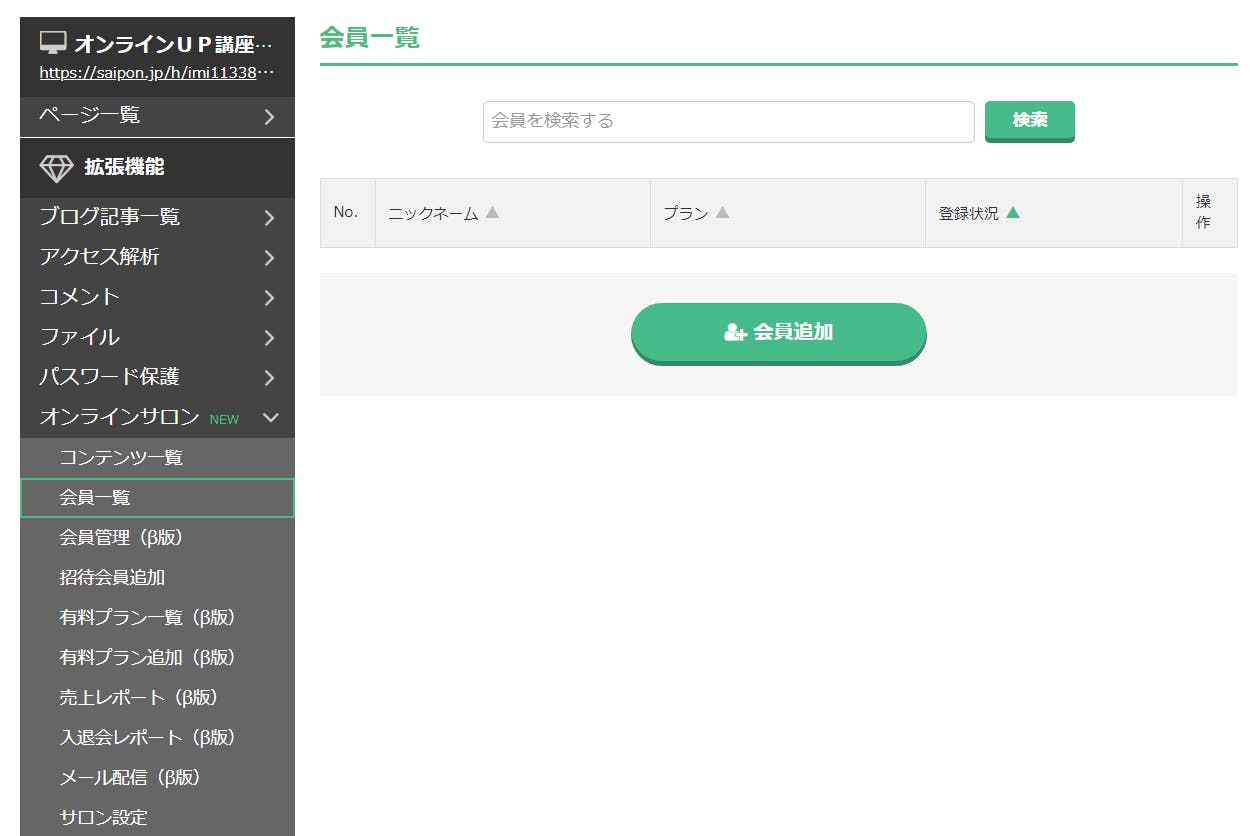Open the ファイル menu item
Screen dimensions: 1258x836
80,337
